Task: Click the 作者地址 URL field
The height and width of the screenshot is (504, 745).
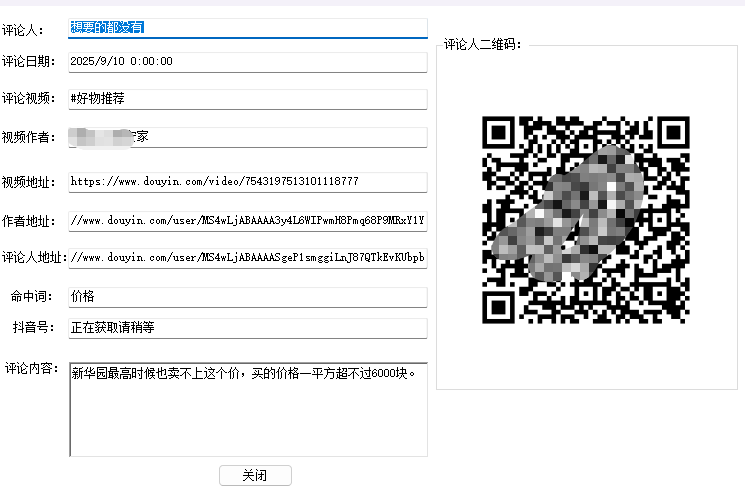Action: click(248, 221)
